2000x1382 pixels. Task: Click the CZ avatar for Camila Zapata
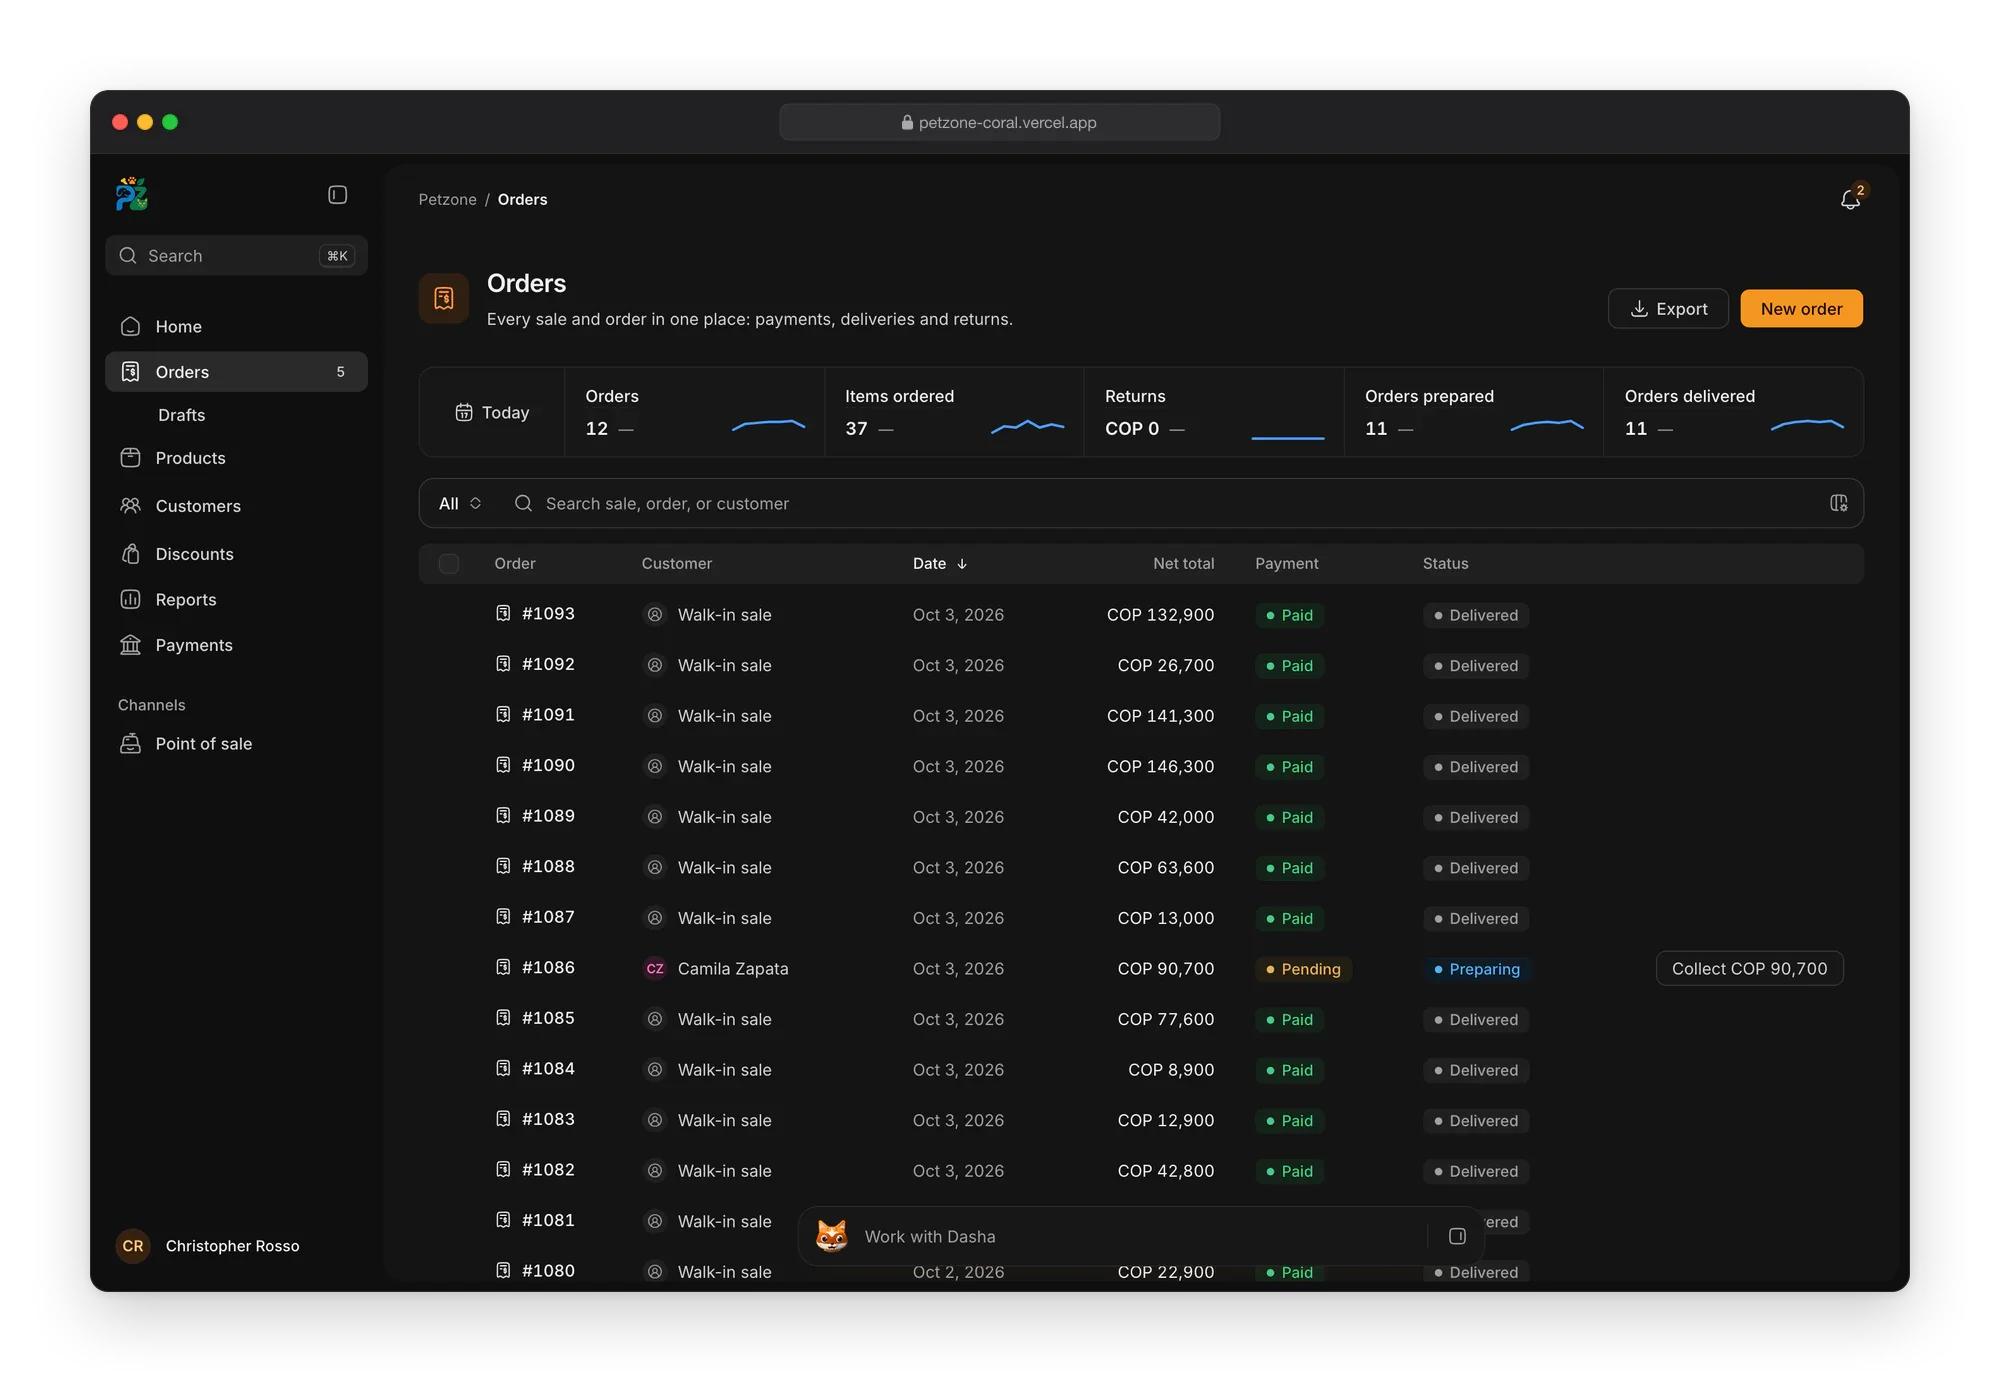click(x=655, y=968)
